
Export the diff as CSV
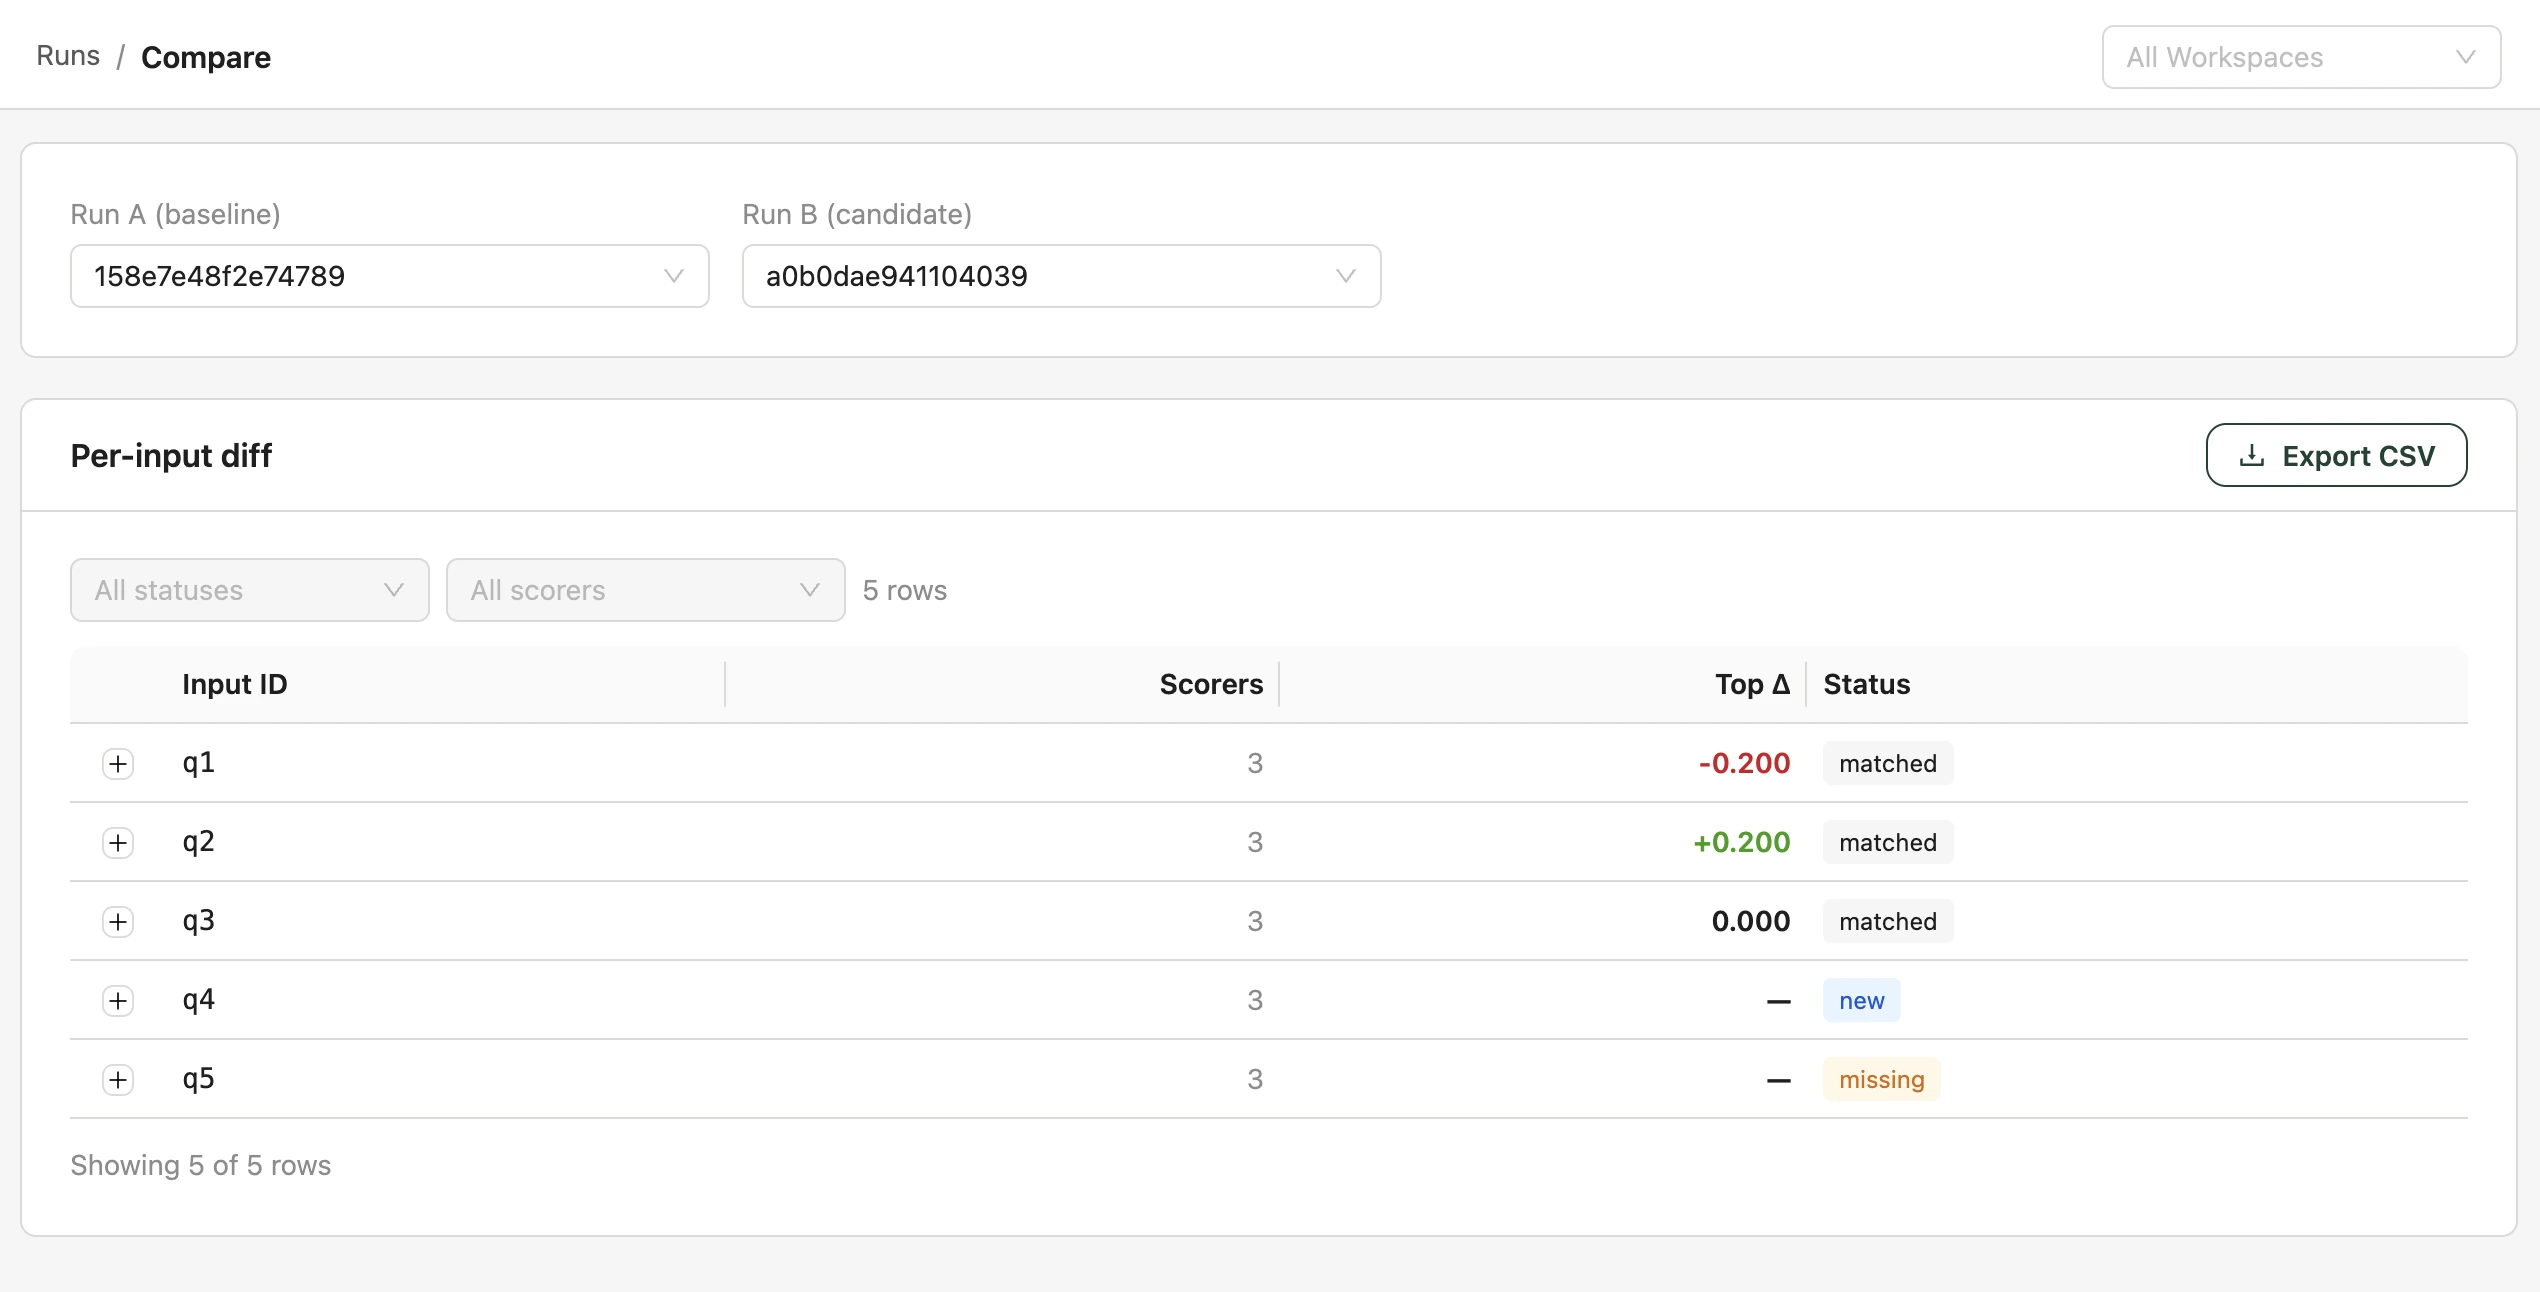(2337, 455)
